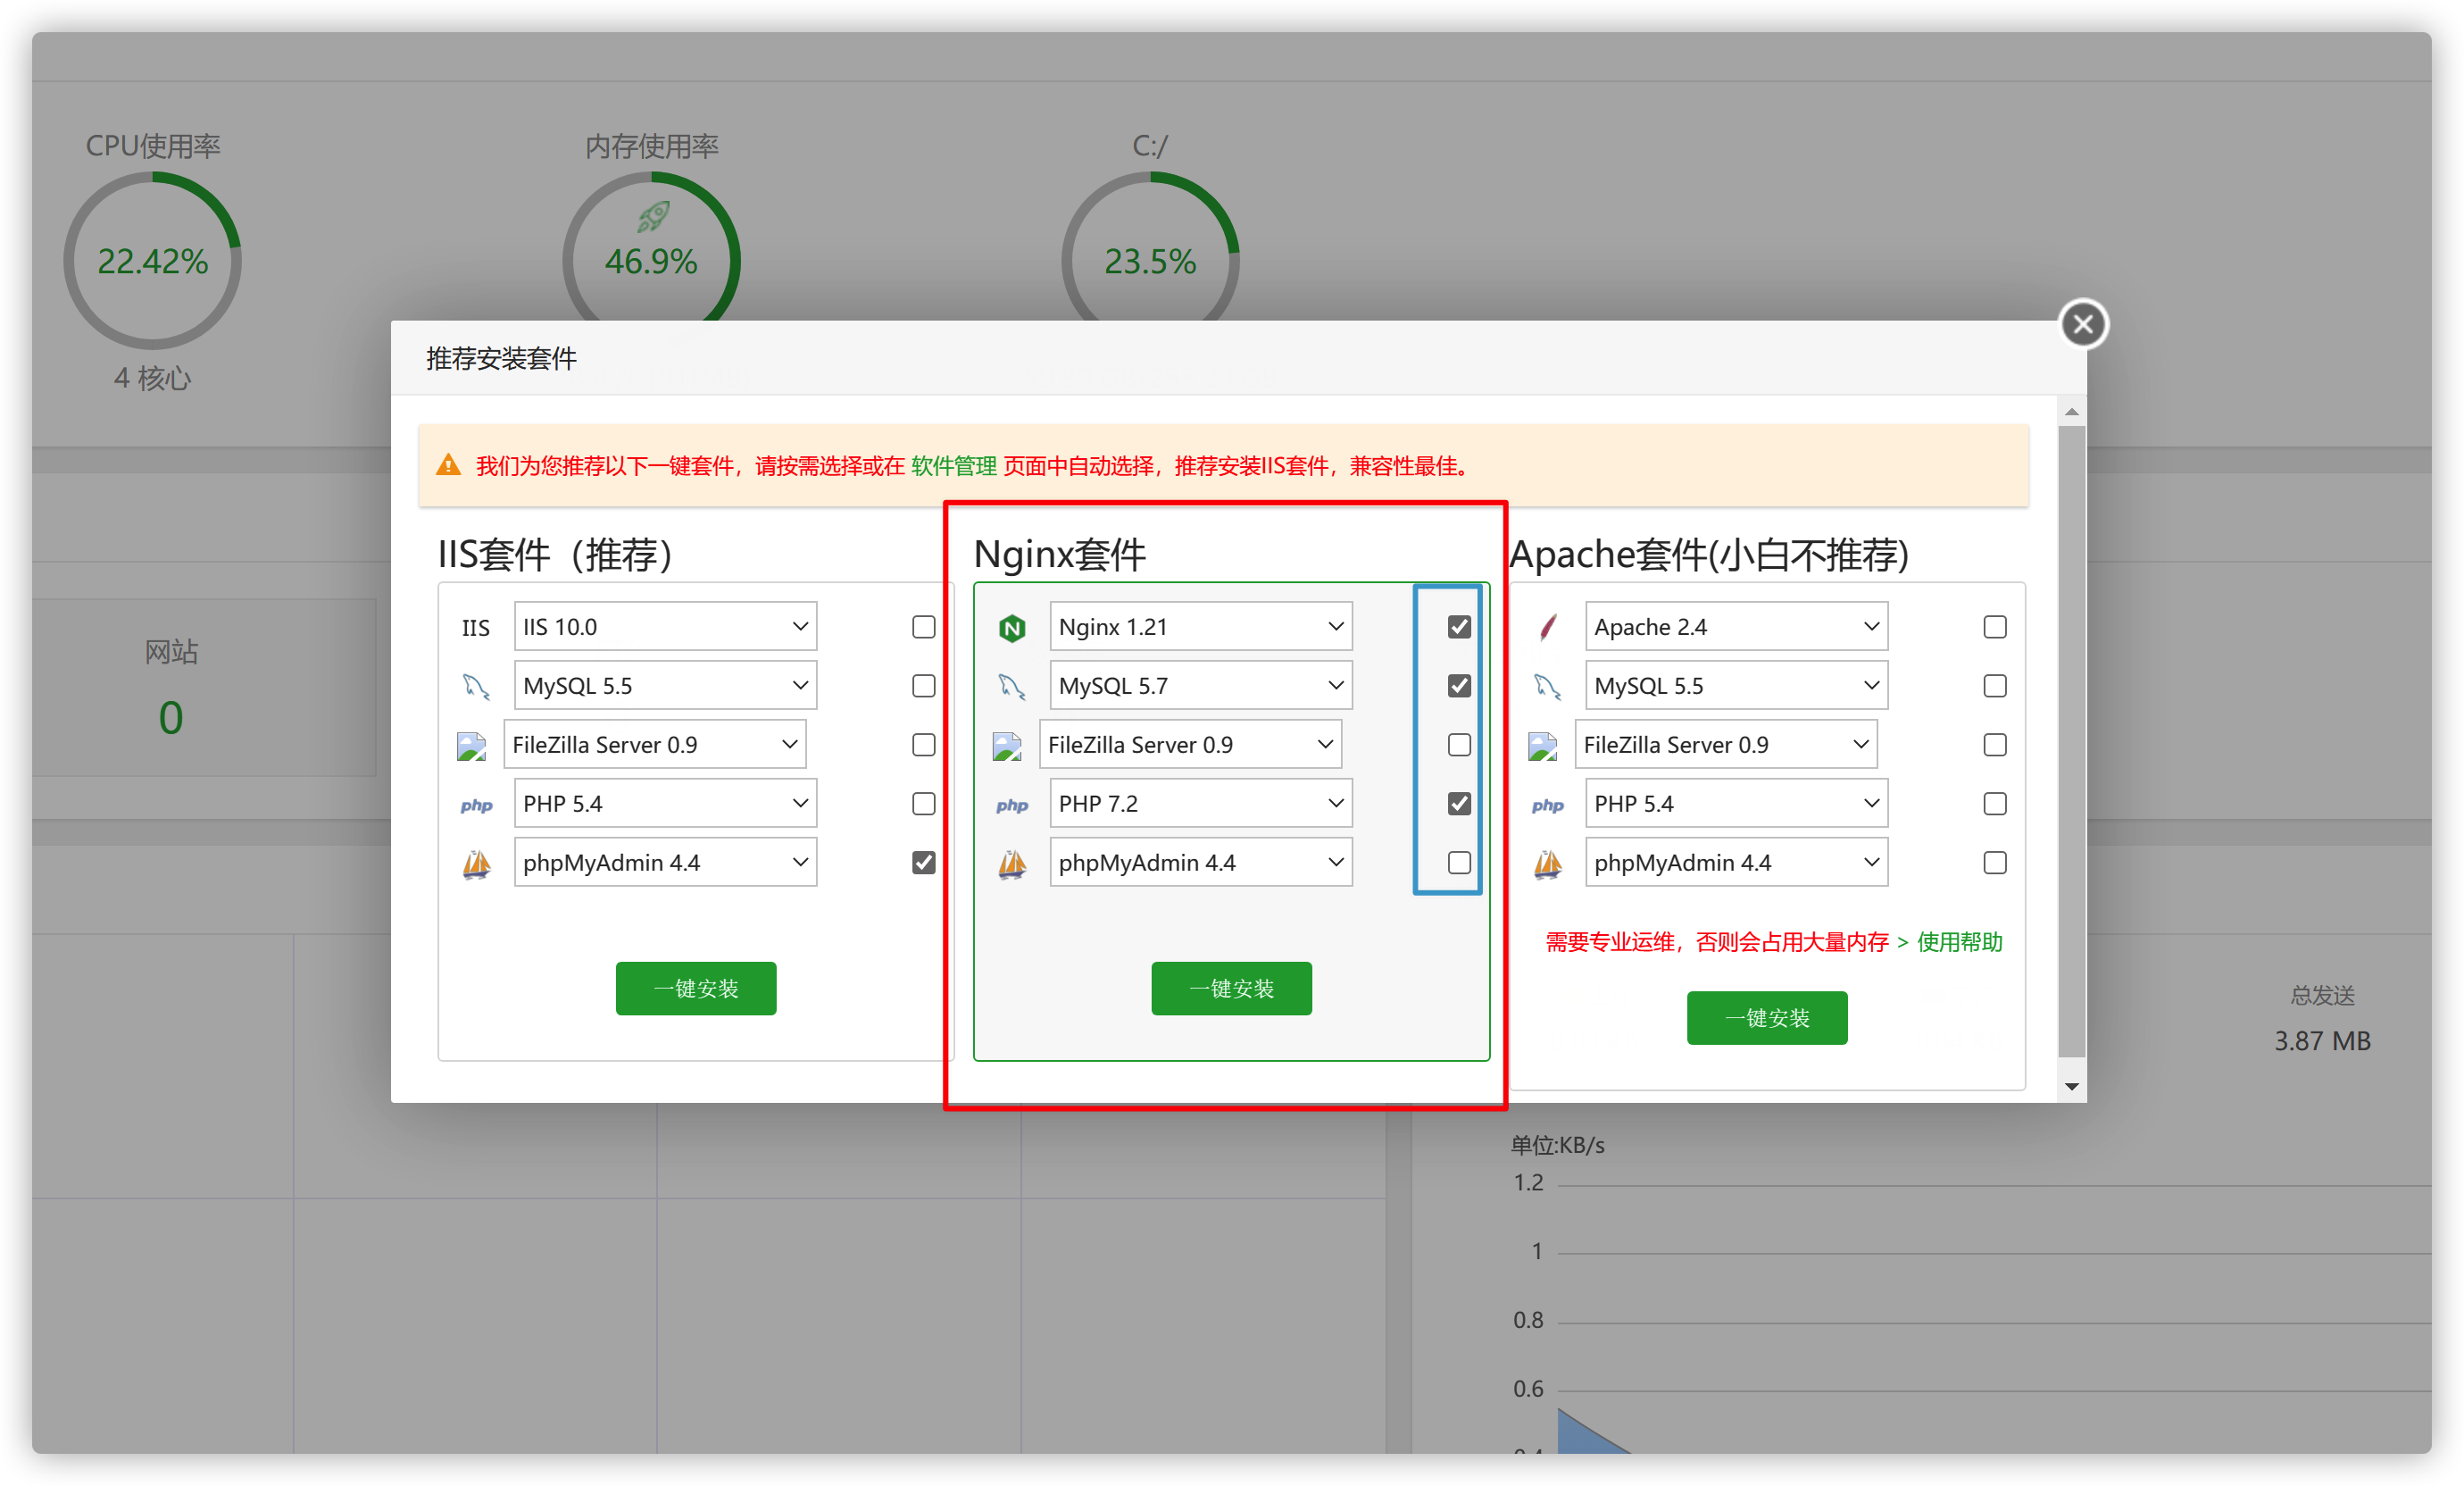This screenshot has height=1486, width=2464.
Task: Click MySQL dolphin icon in Nginx suite
Action: click(x=1011, y=686)
